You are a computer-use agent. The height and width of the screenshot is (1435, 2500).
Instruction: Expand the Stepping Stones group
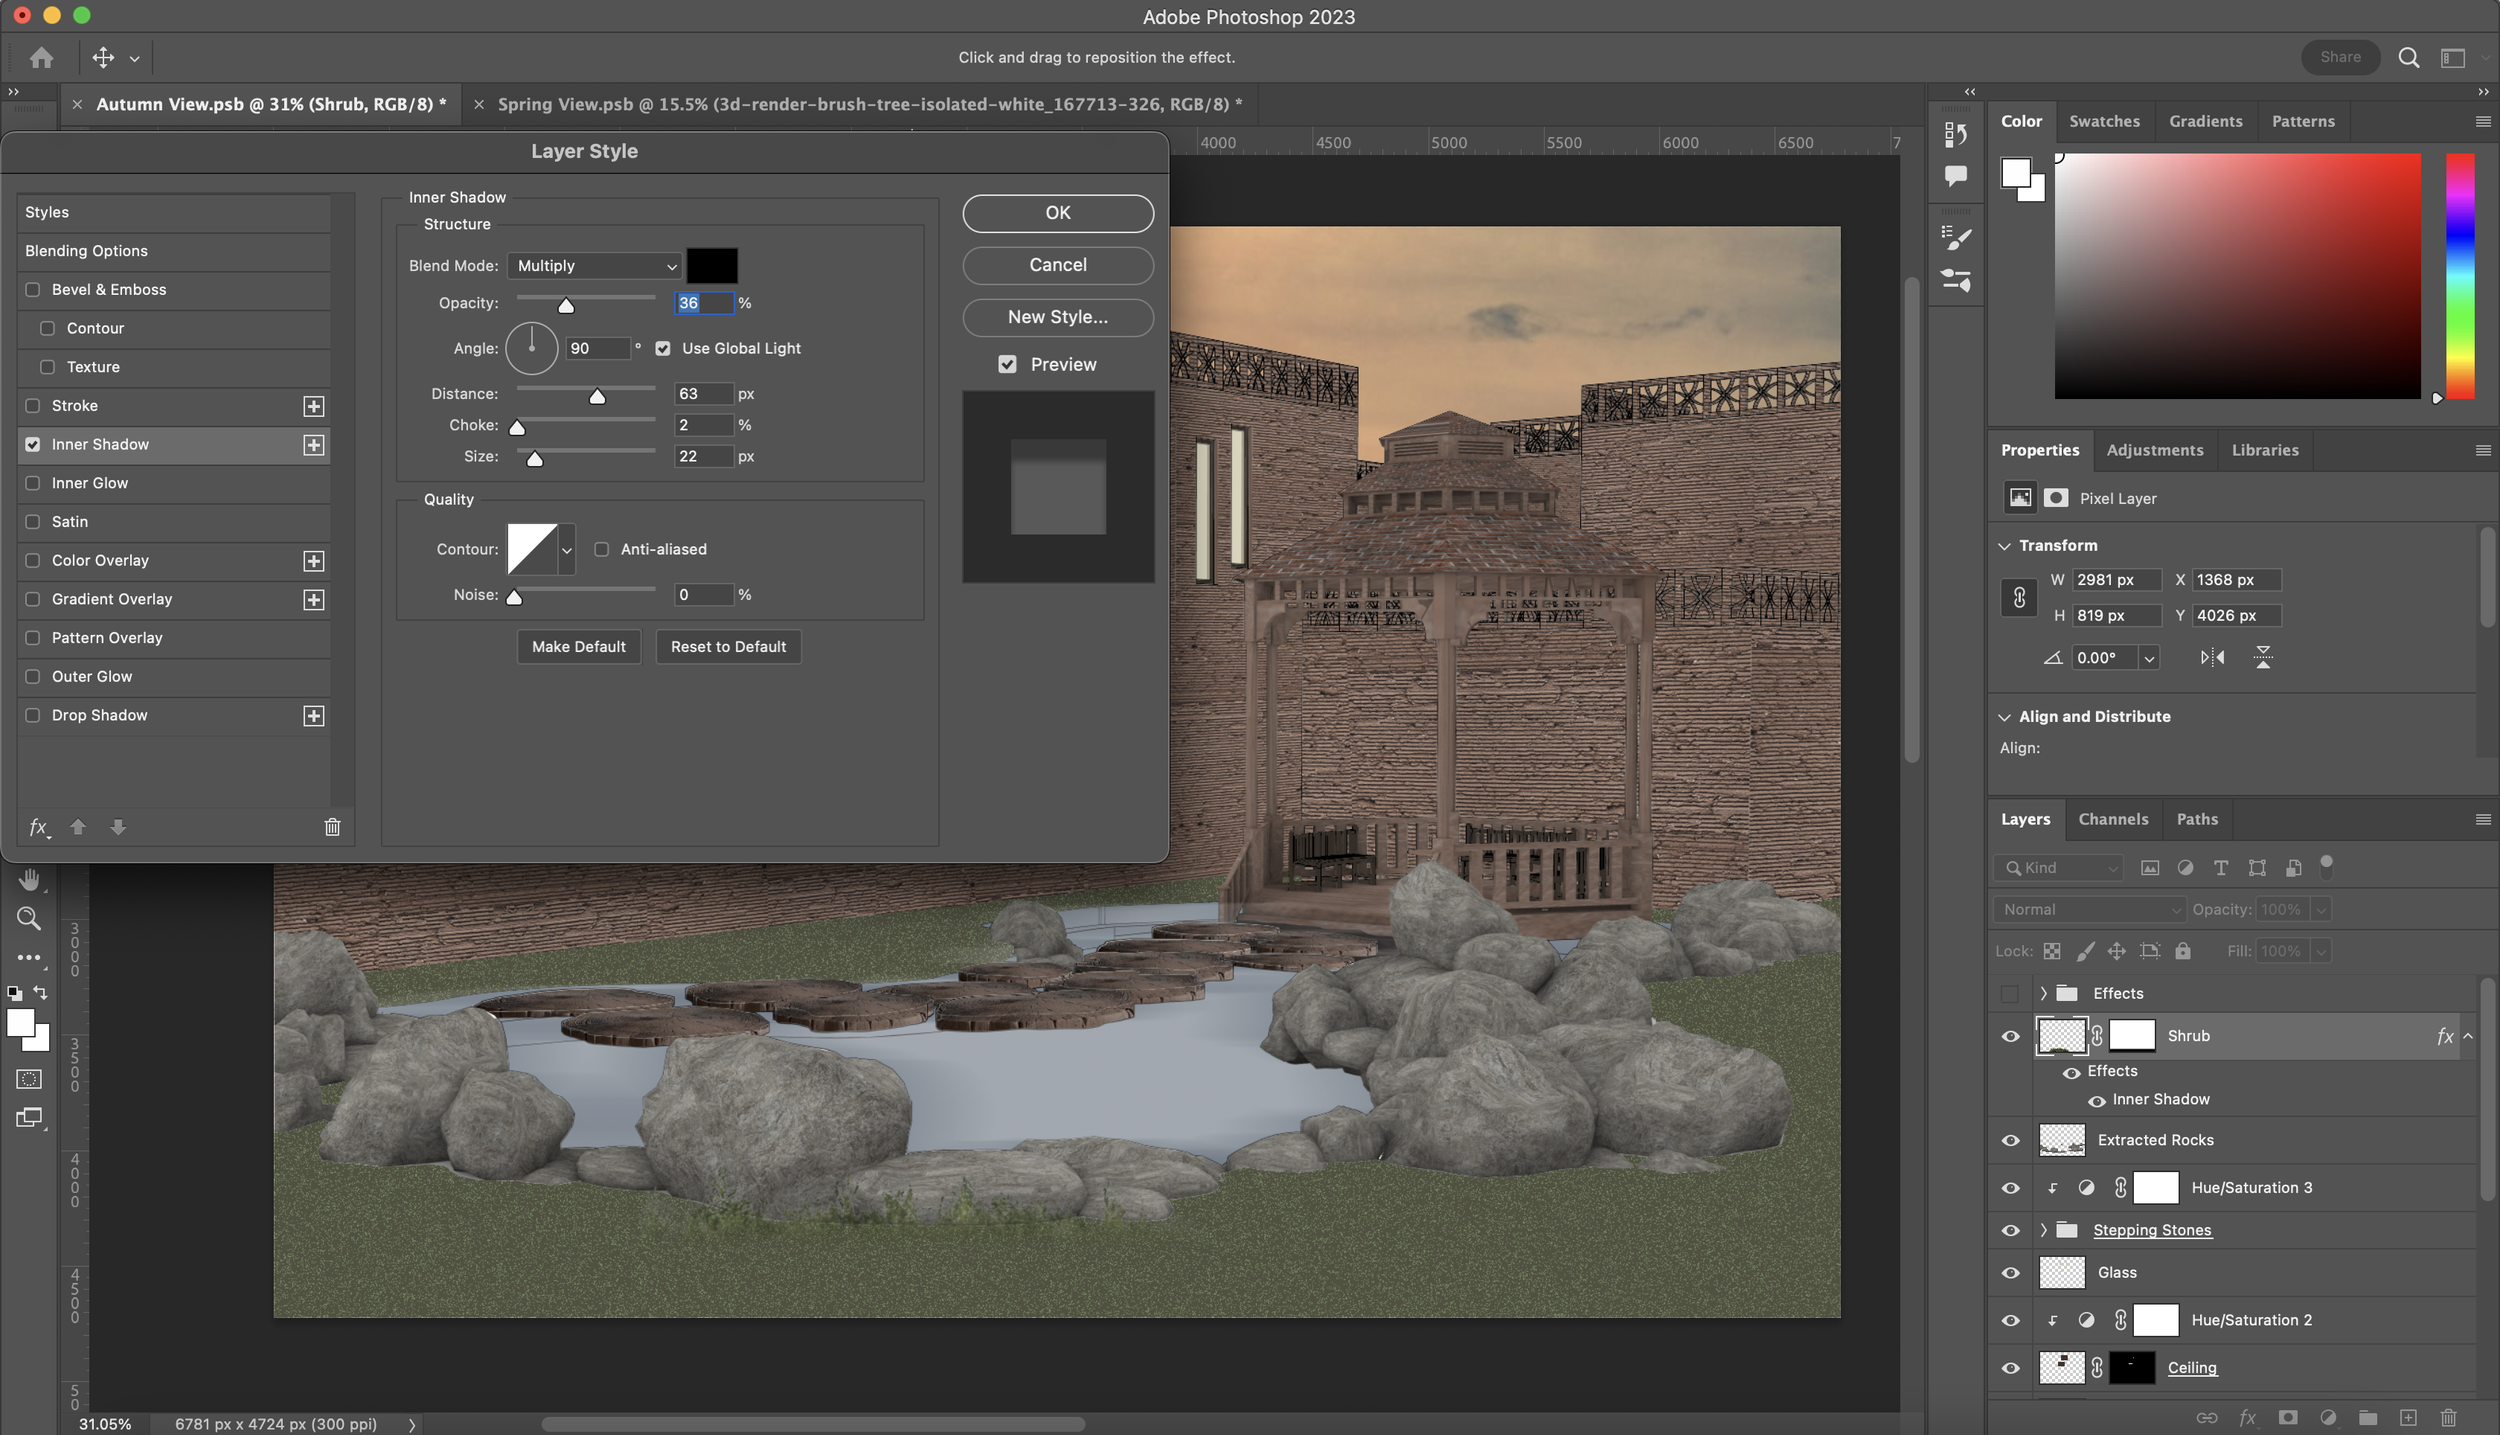(2043, 1231)
